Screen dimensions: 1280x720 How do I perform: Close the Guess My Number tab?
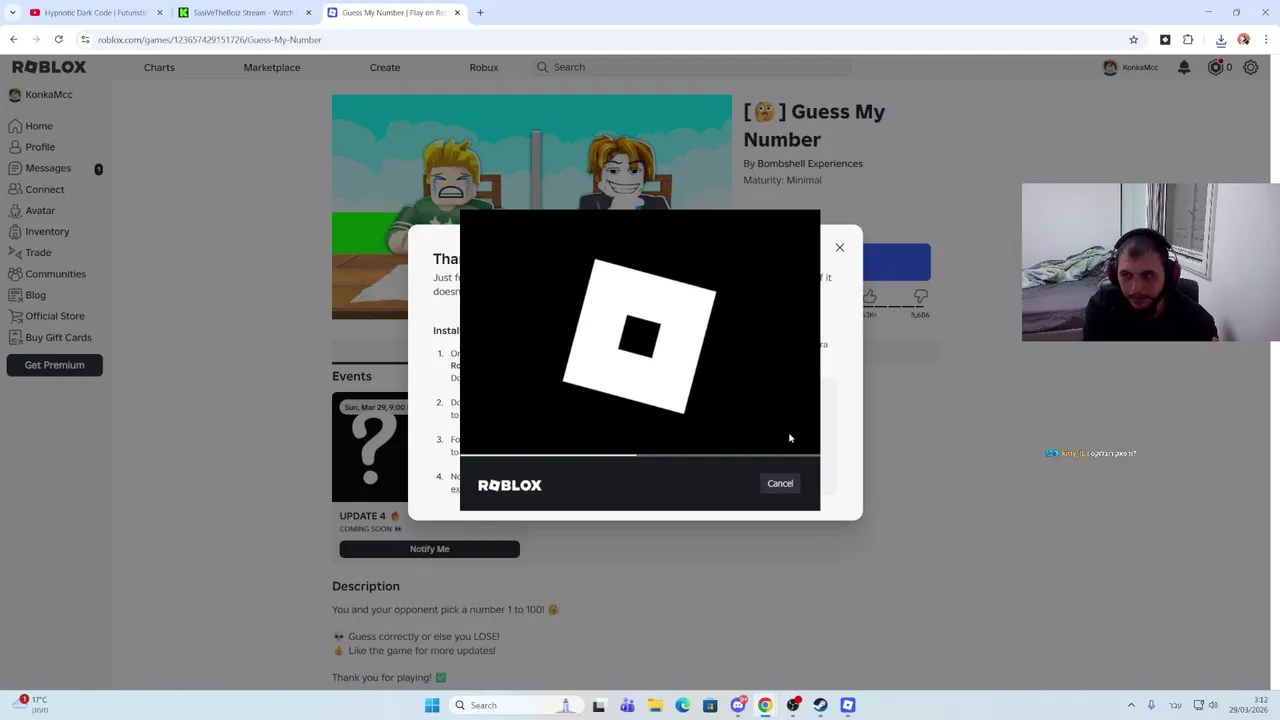458,13
